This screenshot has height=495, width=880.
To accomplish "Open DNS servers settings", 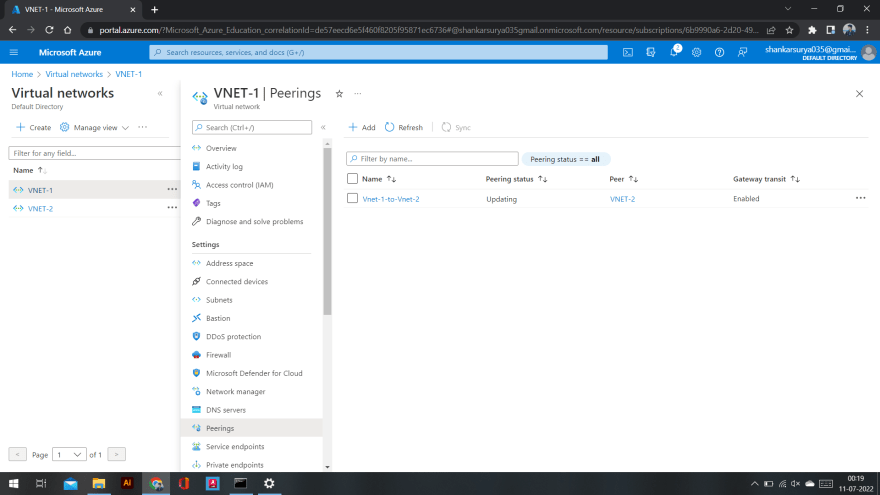I will (226, 410).
